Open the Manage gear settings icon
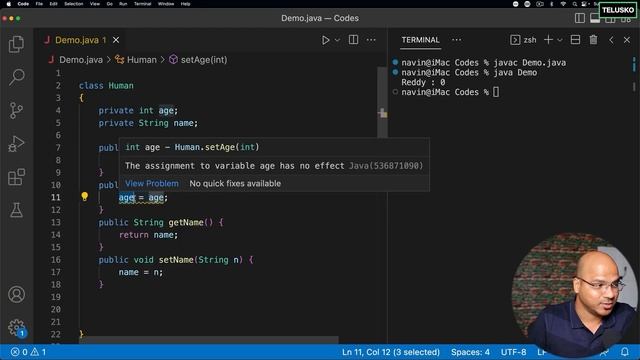 coord(16,327)
